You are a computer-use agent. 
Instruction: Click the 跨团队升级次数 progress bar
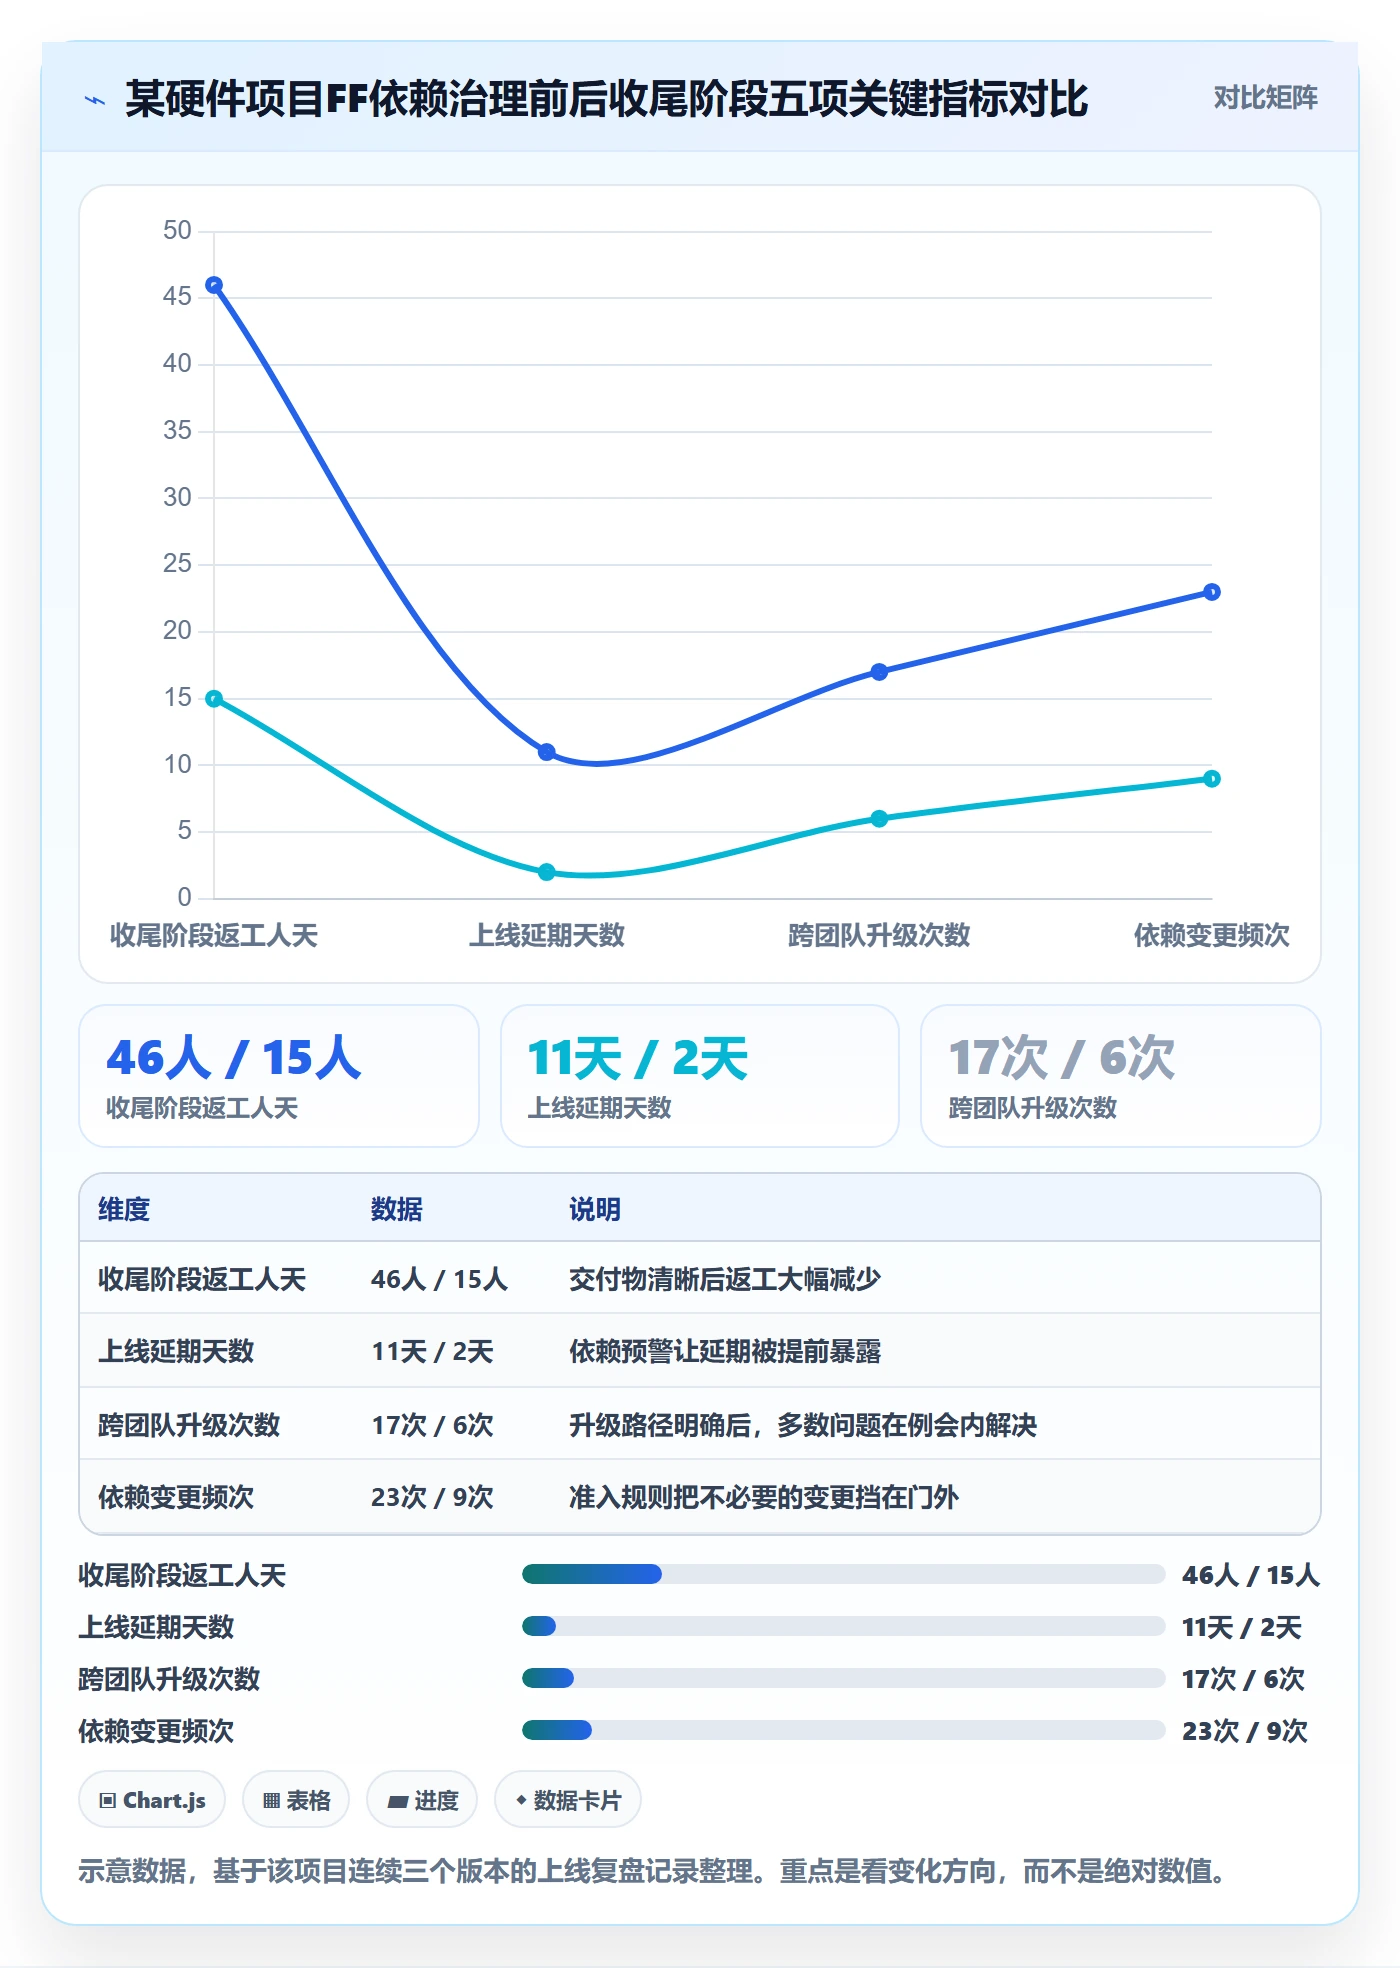(x=844, y=1678)
